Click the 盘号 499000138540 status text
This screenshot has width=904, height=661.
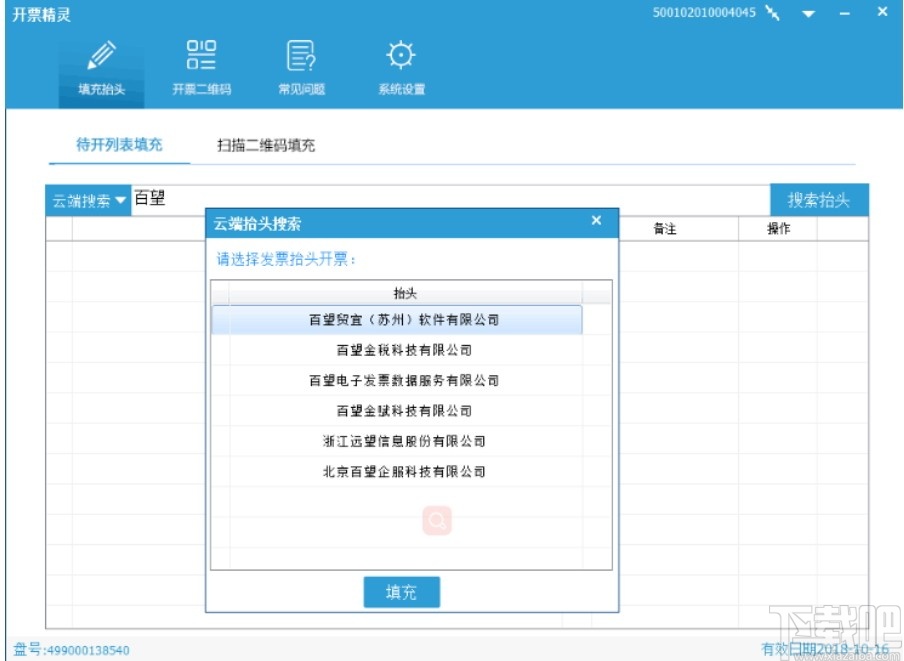[x=71, y=650]
